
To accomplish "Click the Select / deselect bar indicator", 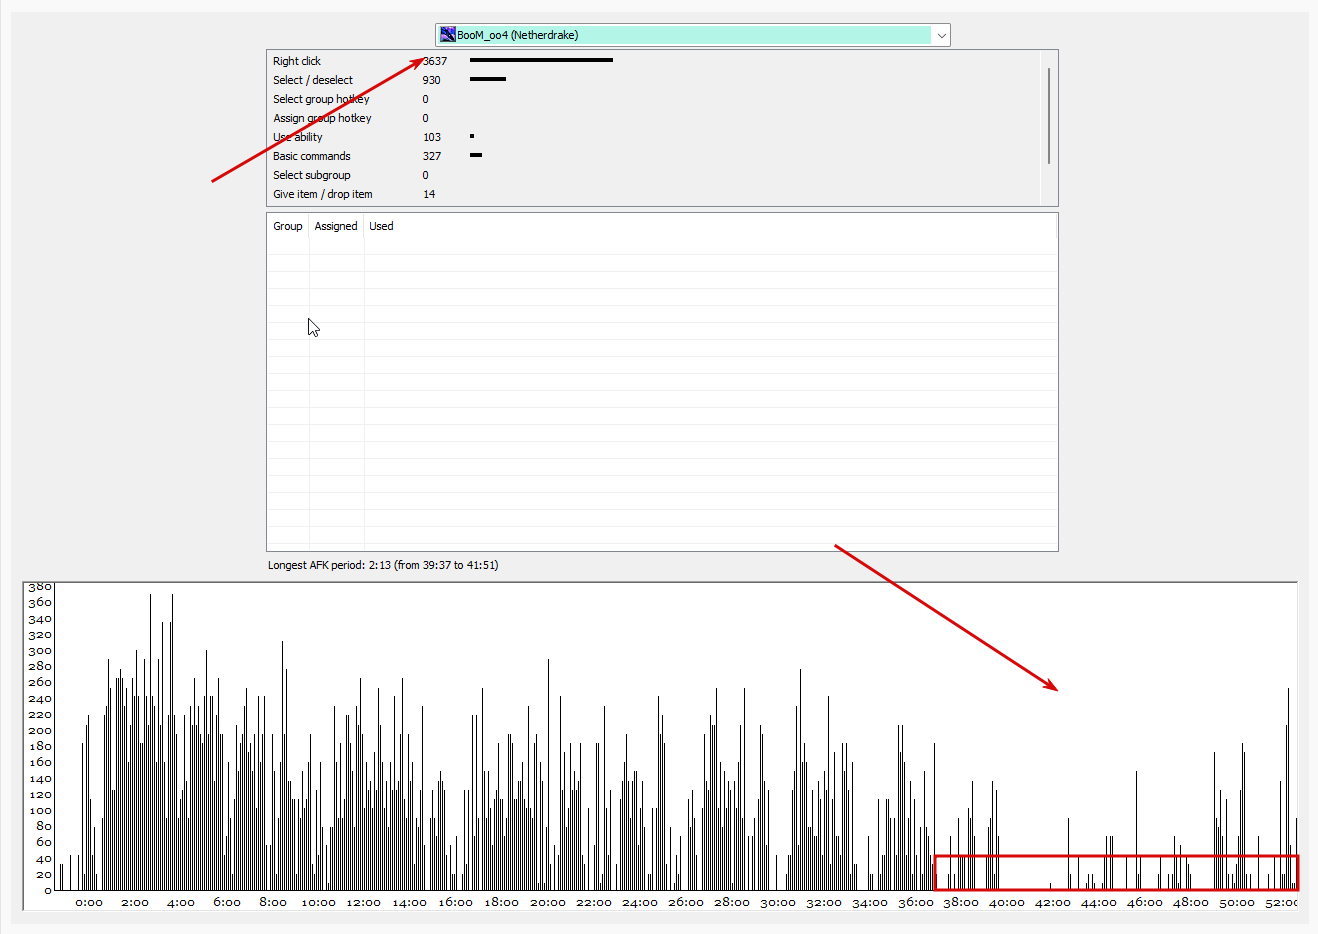I will 488,79.
